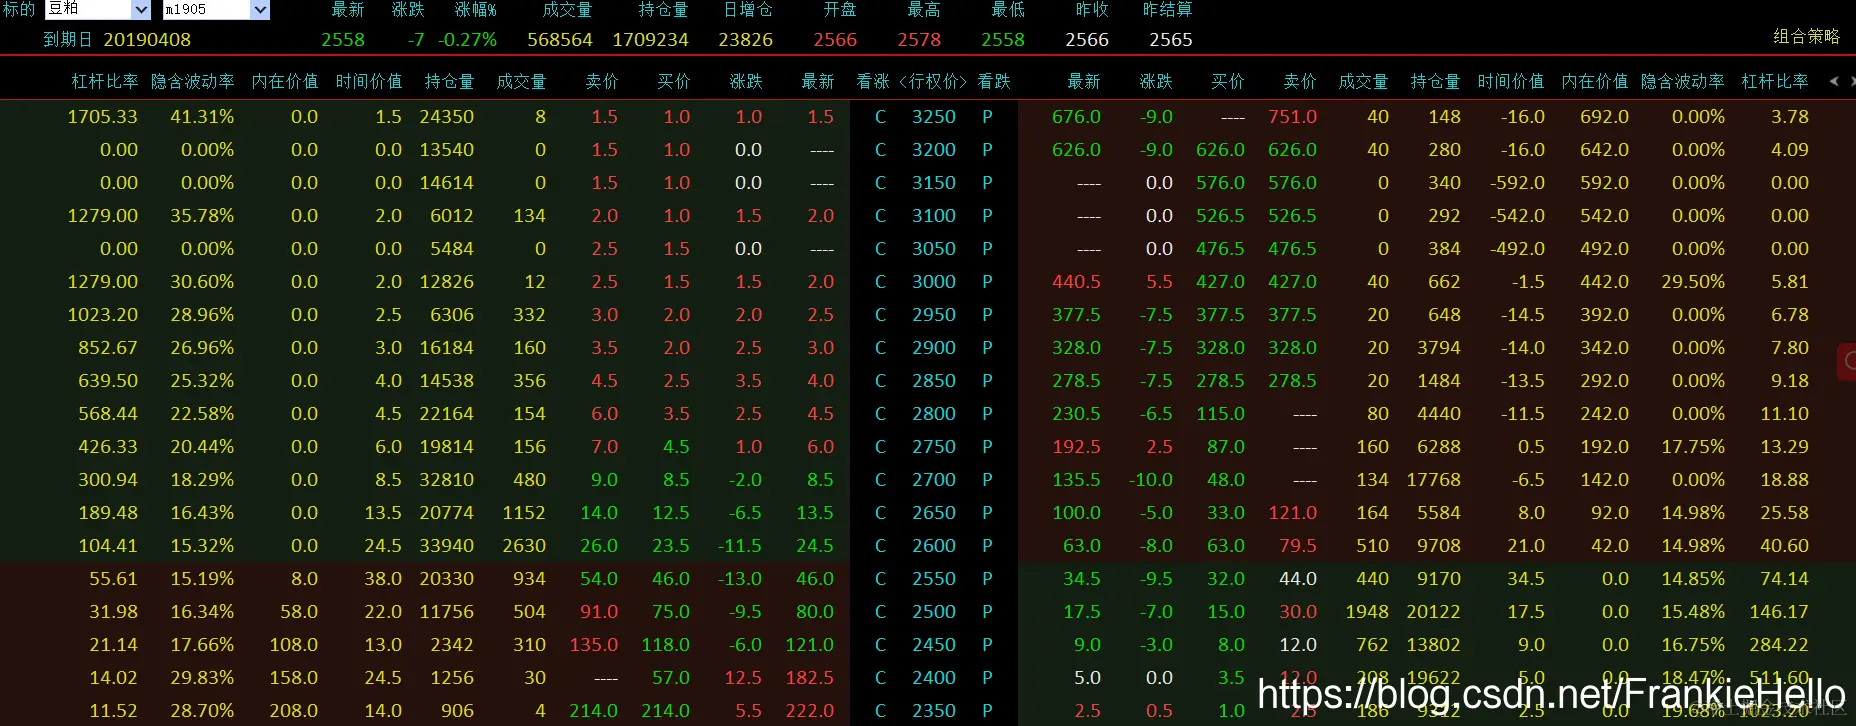This screenshot has width=1856, height=726.
Task: Click call-side 成交量 table header
Action: tap(521, 81)
